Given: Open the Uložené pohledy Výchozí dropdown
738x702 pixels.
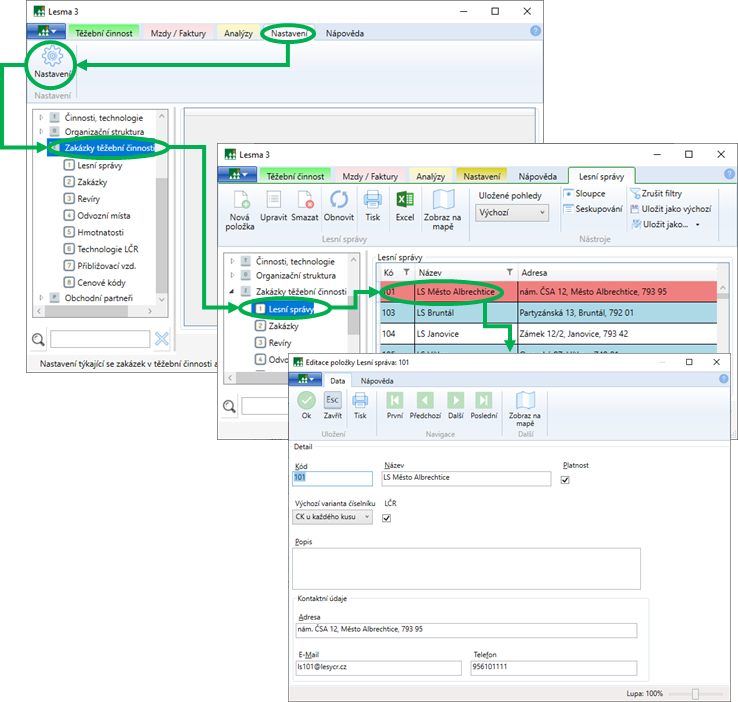Looking at the screenshot, I should click(x=512, y=213).
